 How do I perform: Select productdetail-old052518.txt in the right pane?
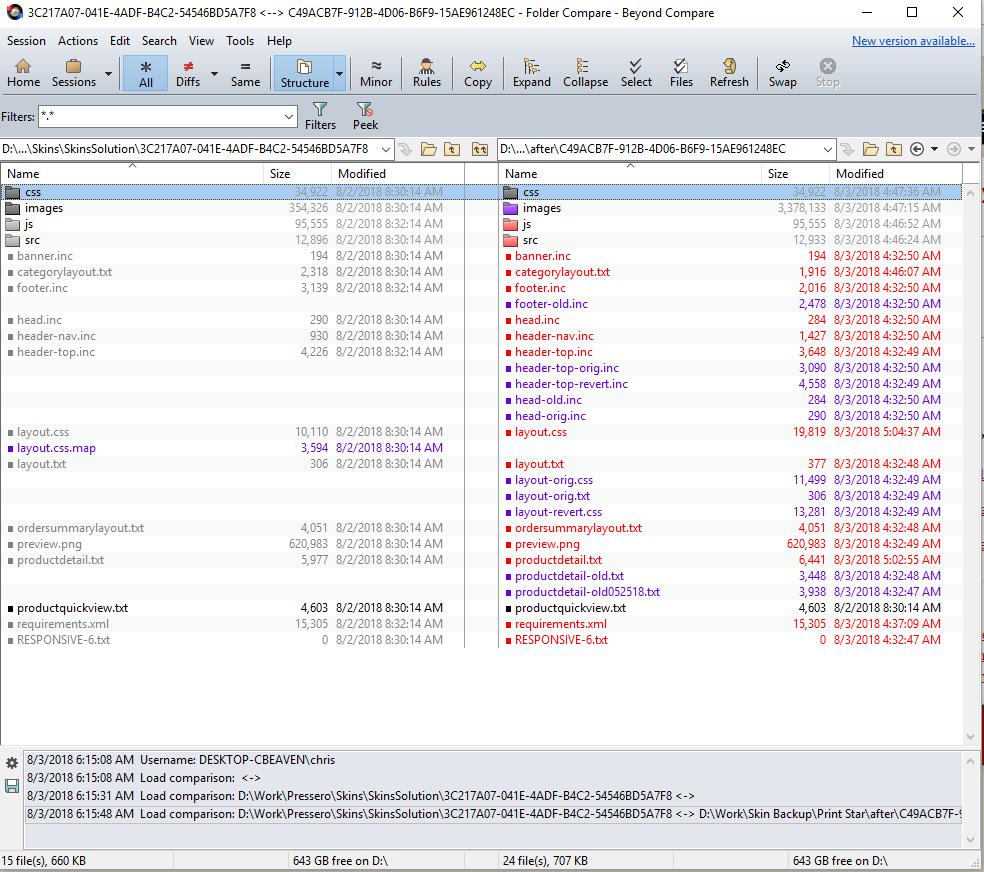coord(587,592)
